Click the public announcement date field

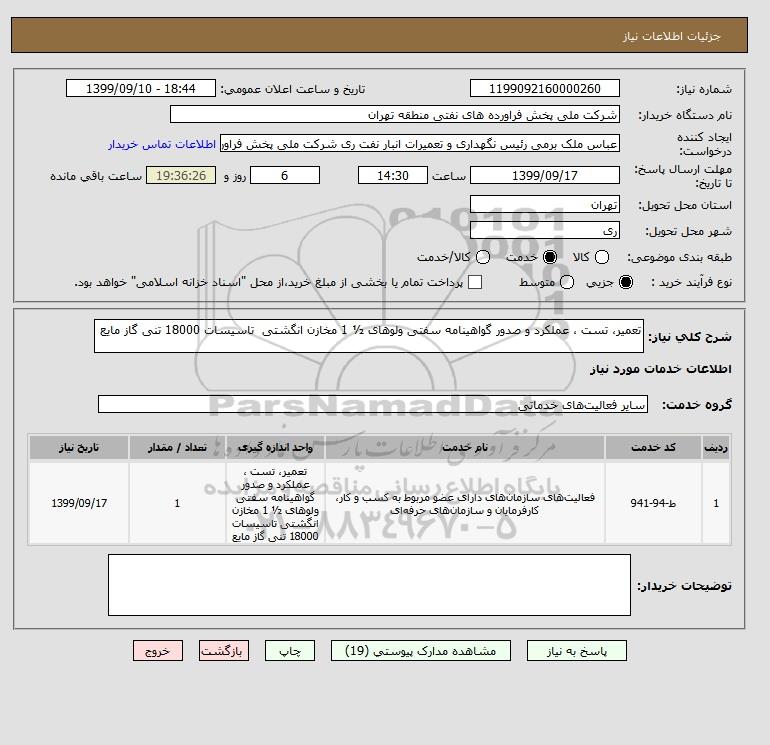tap(141, 88)
